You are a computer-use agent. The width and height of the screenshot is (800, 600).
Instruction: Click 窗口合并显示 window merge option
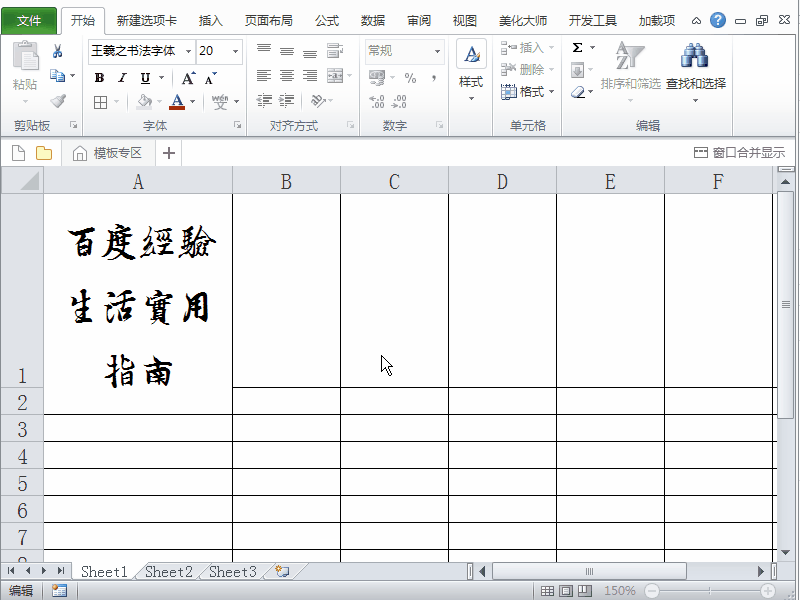pos(739,153)
